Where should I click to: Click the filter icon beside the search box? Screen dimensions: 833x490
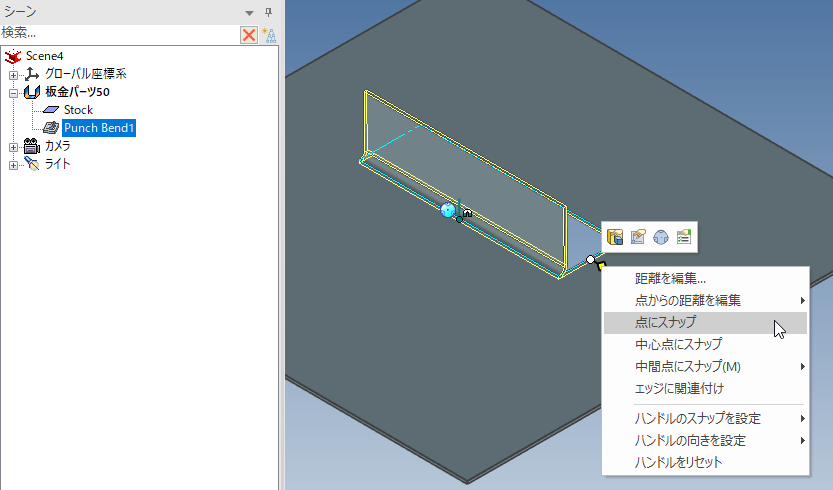tap(268, 34)
